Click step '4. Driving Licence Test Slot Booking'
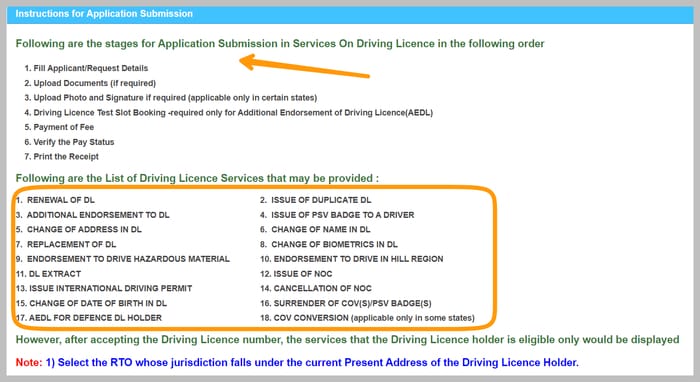 [229, 112]
